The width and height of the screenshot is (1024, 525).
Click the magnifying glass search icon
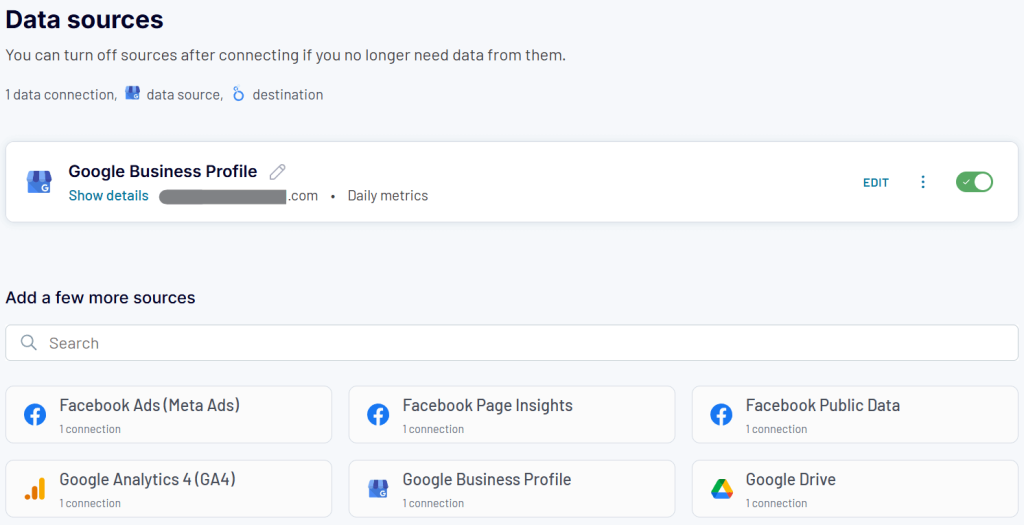[x=29, y=343]
